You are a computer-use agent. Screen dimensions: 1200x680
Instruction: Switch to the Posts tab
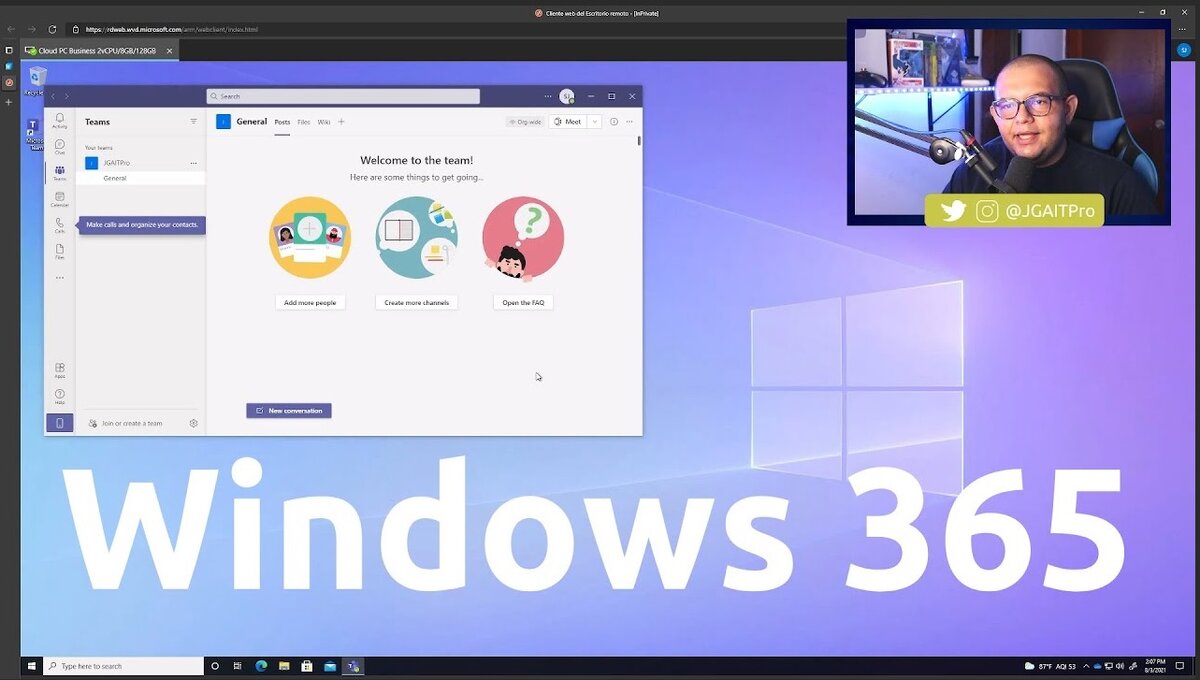tap(282, 122)
